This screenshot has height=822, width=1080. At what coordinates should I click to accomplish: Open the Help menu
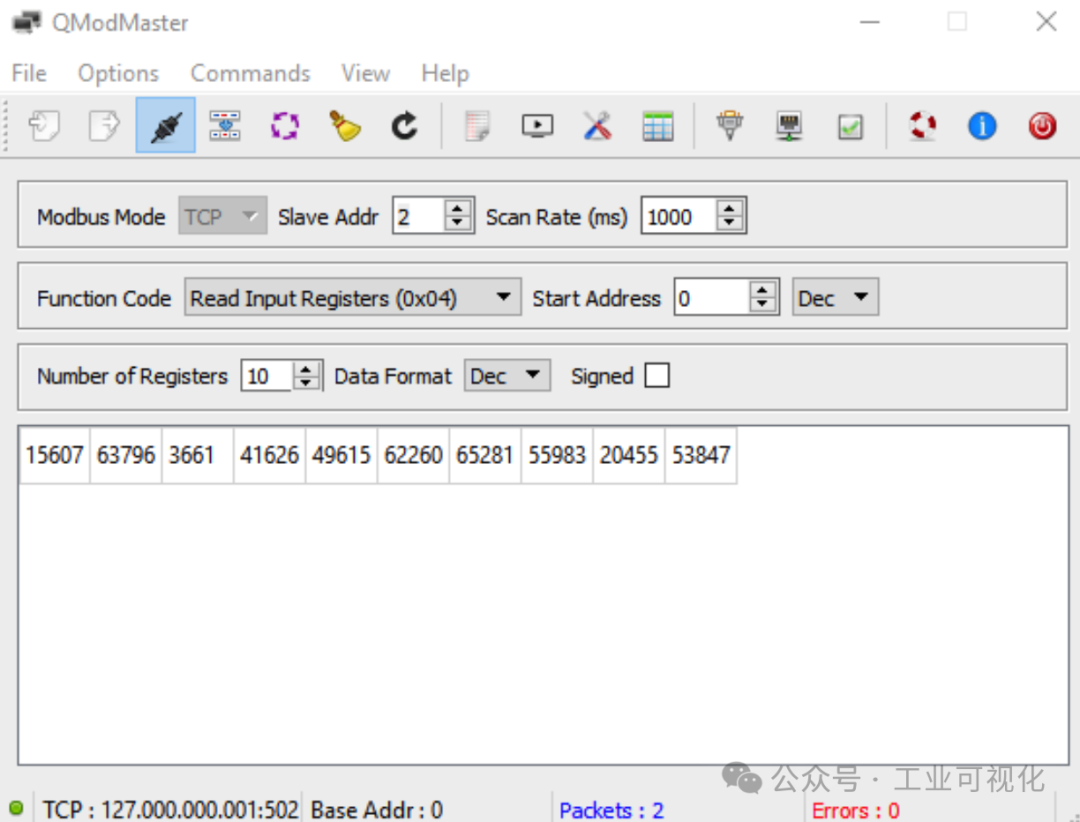[x=446, y=73]
